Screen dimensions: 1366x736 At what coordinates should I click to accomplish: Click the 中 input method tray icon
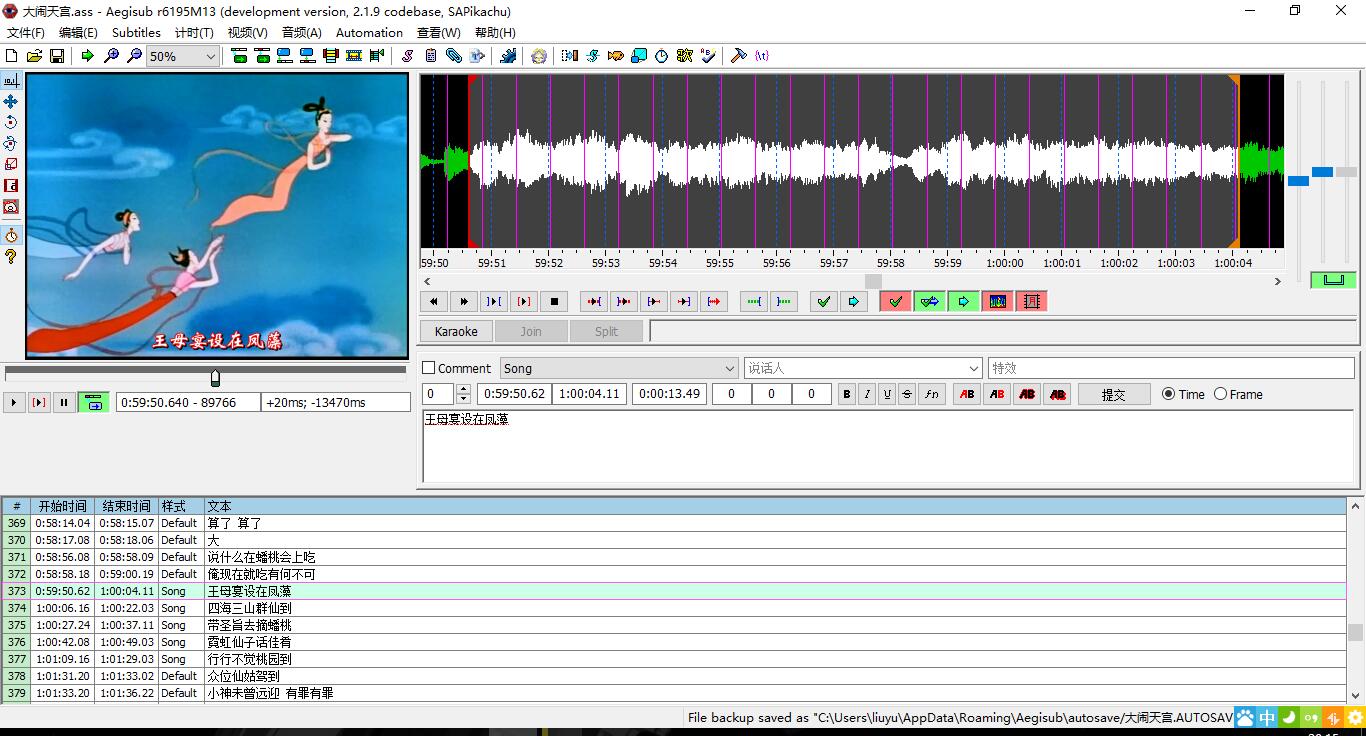coord(1267,717)
